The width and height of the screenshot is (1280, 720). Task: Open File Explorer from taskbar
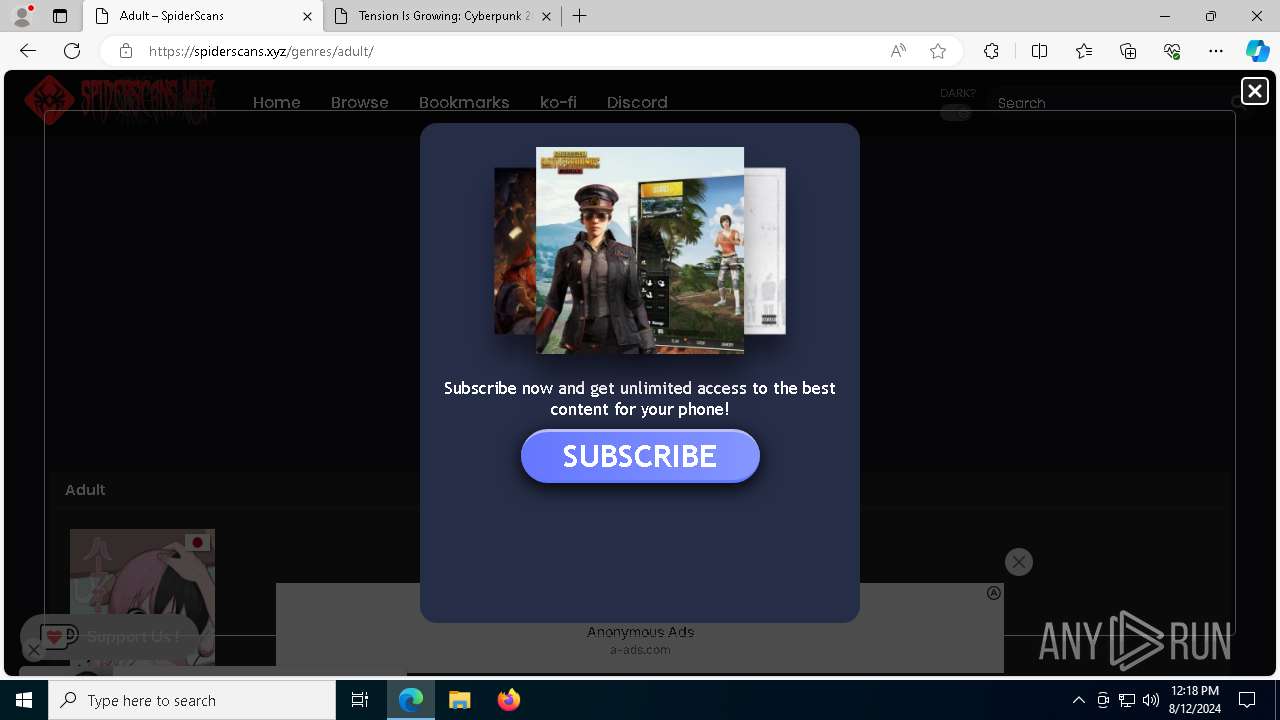coord(460,700)
